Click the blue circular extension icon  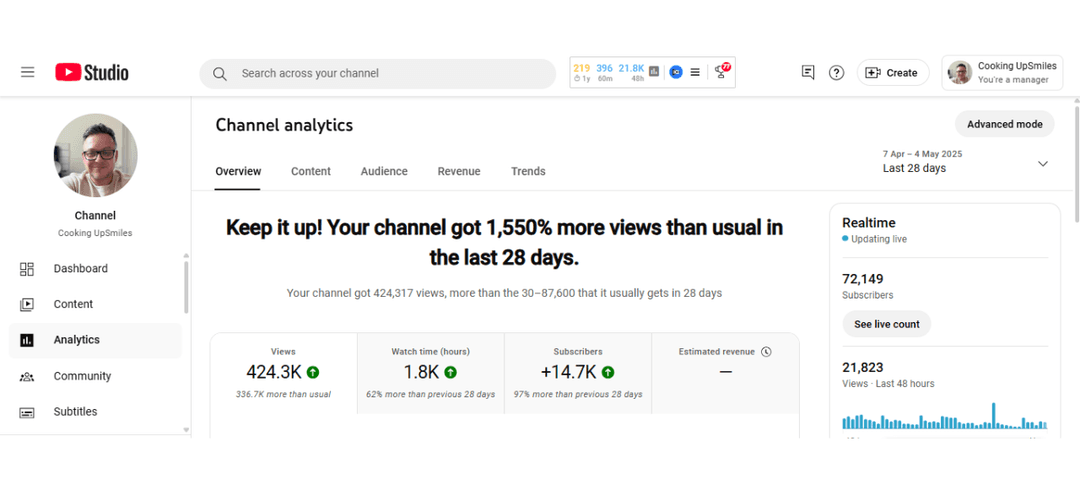tap(676, 72)
